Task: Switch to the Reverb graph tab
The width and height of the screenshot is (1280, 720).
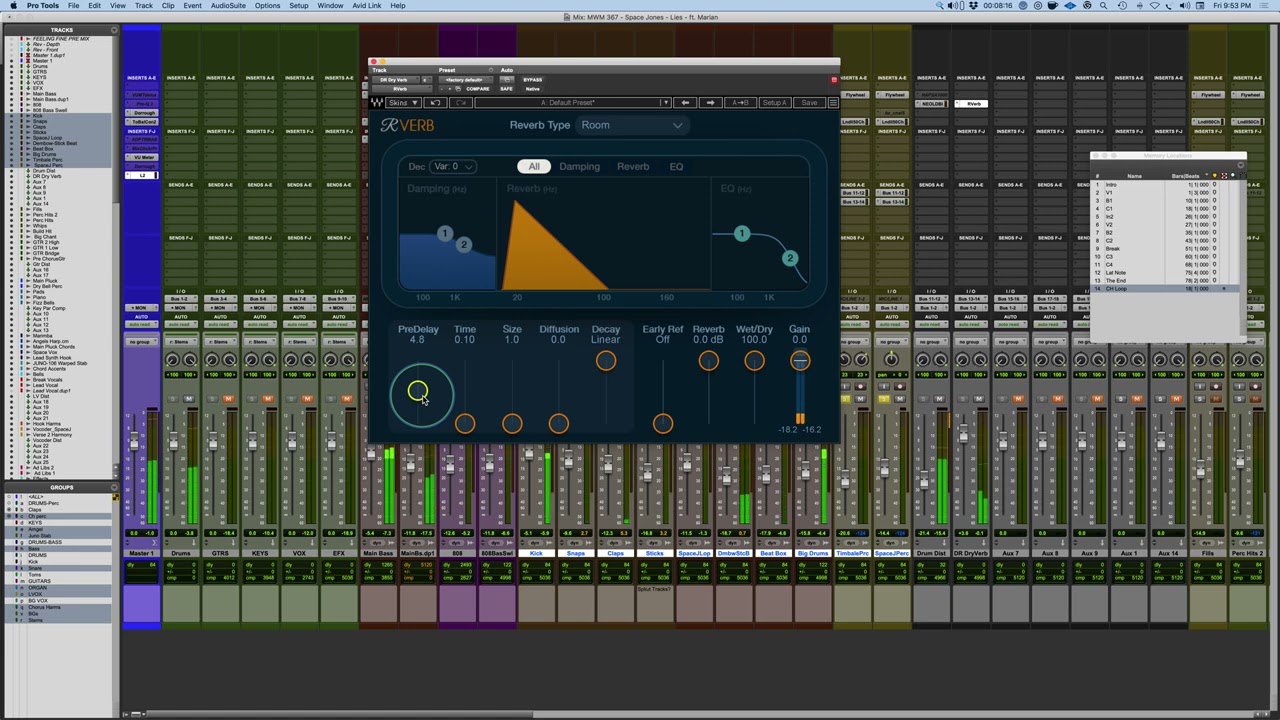Action: click(633, 167)
